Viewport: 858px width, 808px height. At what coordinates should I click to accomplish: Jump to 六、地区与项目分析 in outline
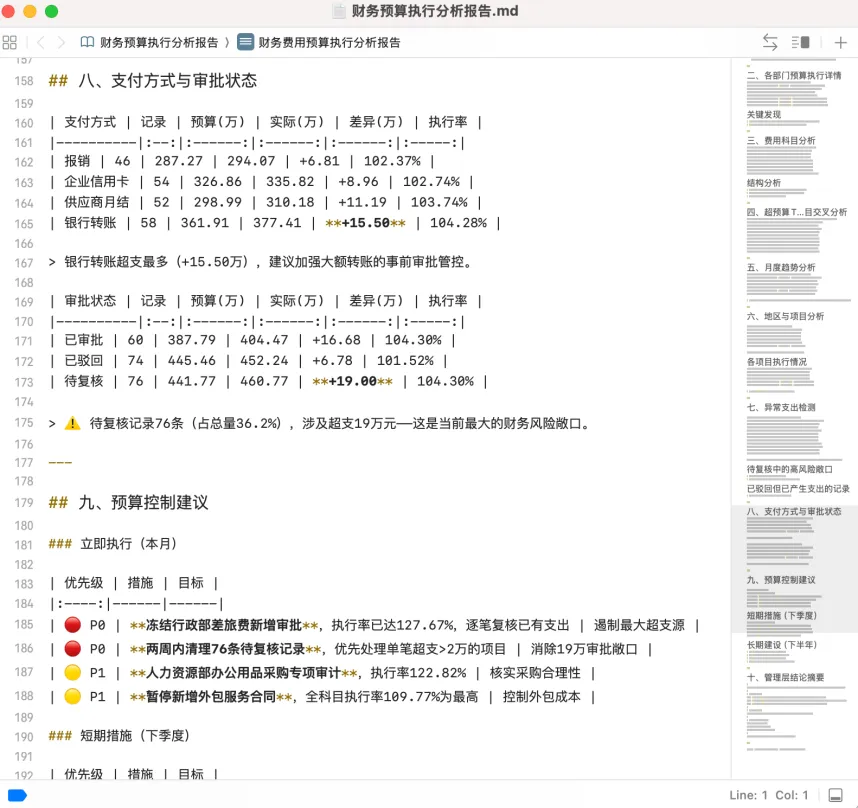click(785, 316)
